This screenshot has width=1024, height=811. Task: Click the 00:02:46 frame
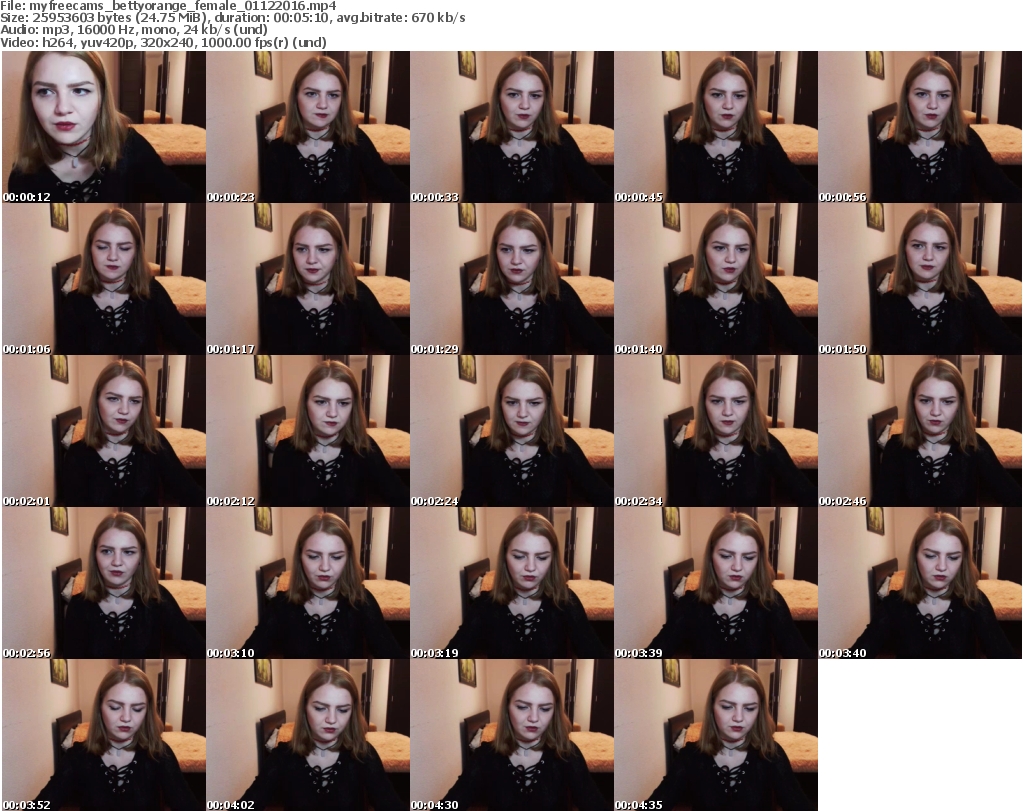tap(919, 431)
